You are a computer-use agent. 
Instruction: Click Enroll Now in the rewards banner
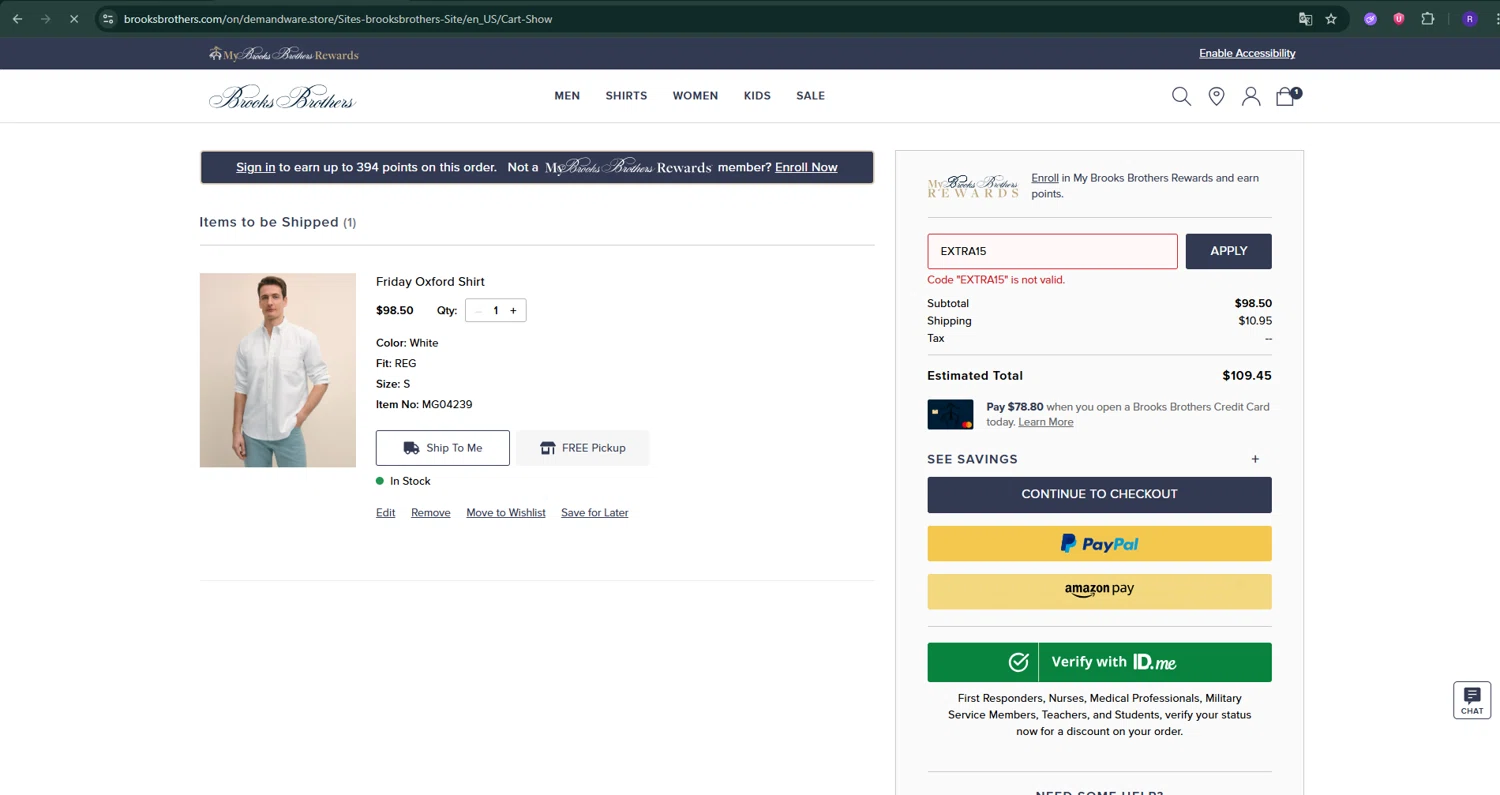click(806, 167)
